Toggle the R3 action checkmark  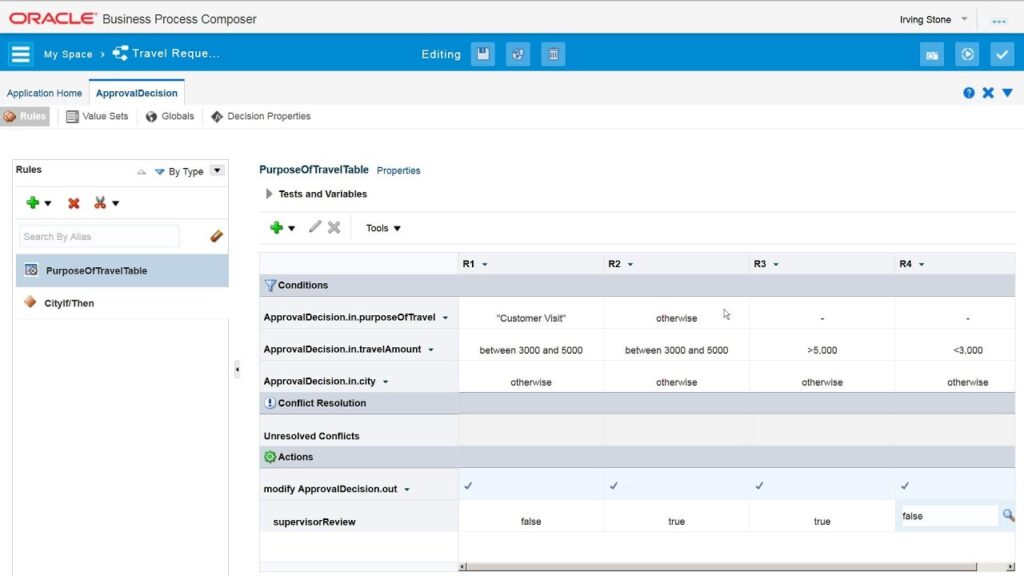coord(760,486)
